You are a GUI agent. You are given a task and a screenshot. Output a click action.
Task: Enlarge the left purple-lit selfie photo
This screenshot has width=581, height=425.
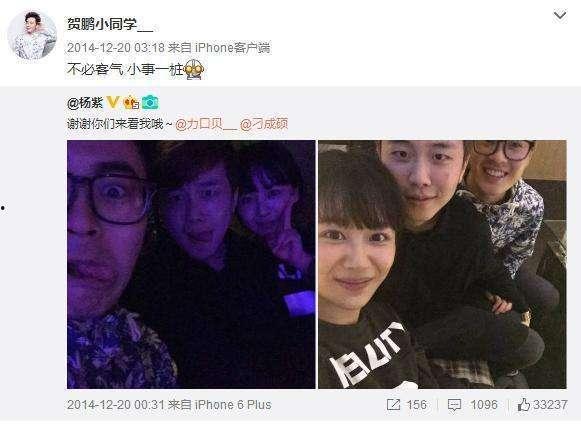191,264
